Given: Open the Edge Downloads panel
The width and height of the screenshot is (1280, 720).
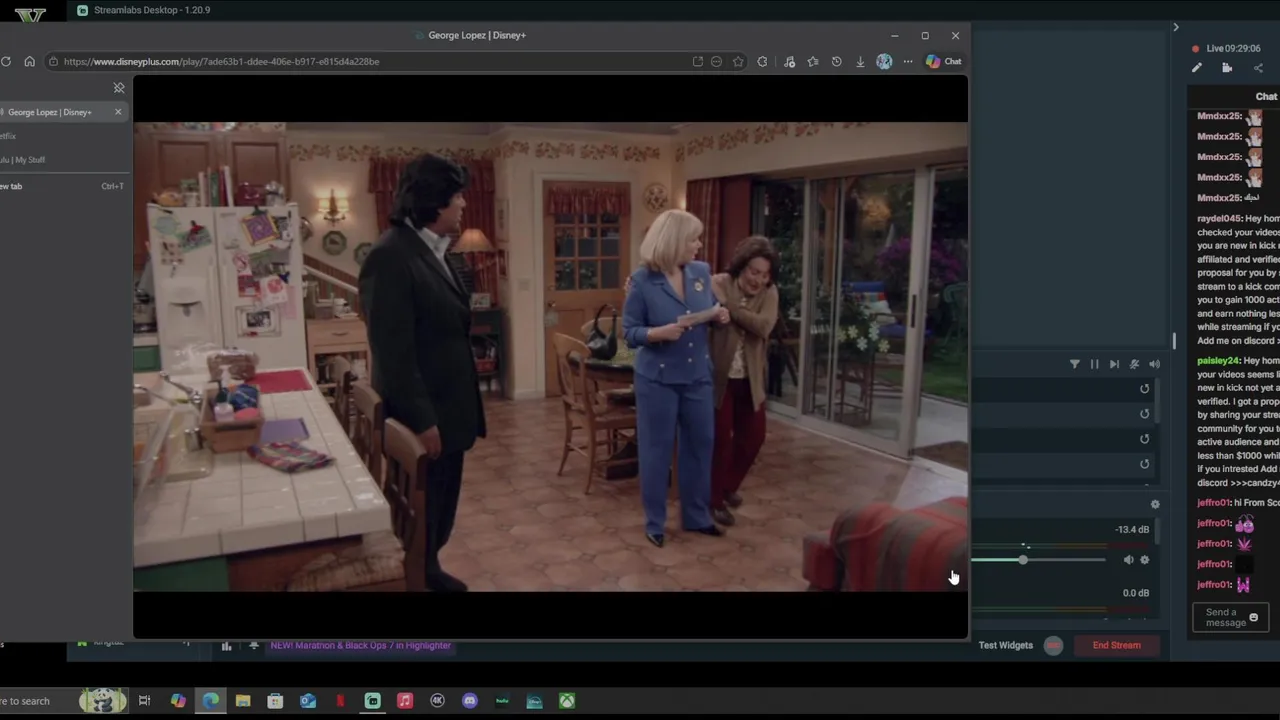Looking at the screenshot, I should [x=860, y=62].
